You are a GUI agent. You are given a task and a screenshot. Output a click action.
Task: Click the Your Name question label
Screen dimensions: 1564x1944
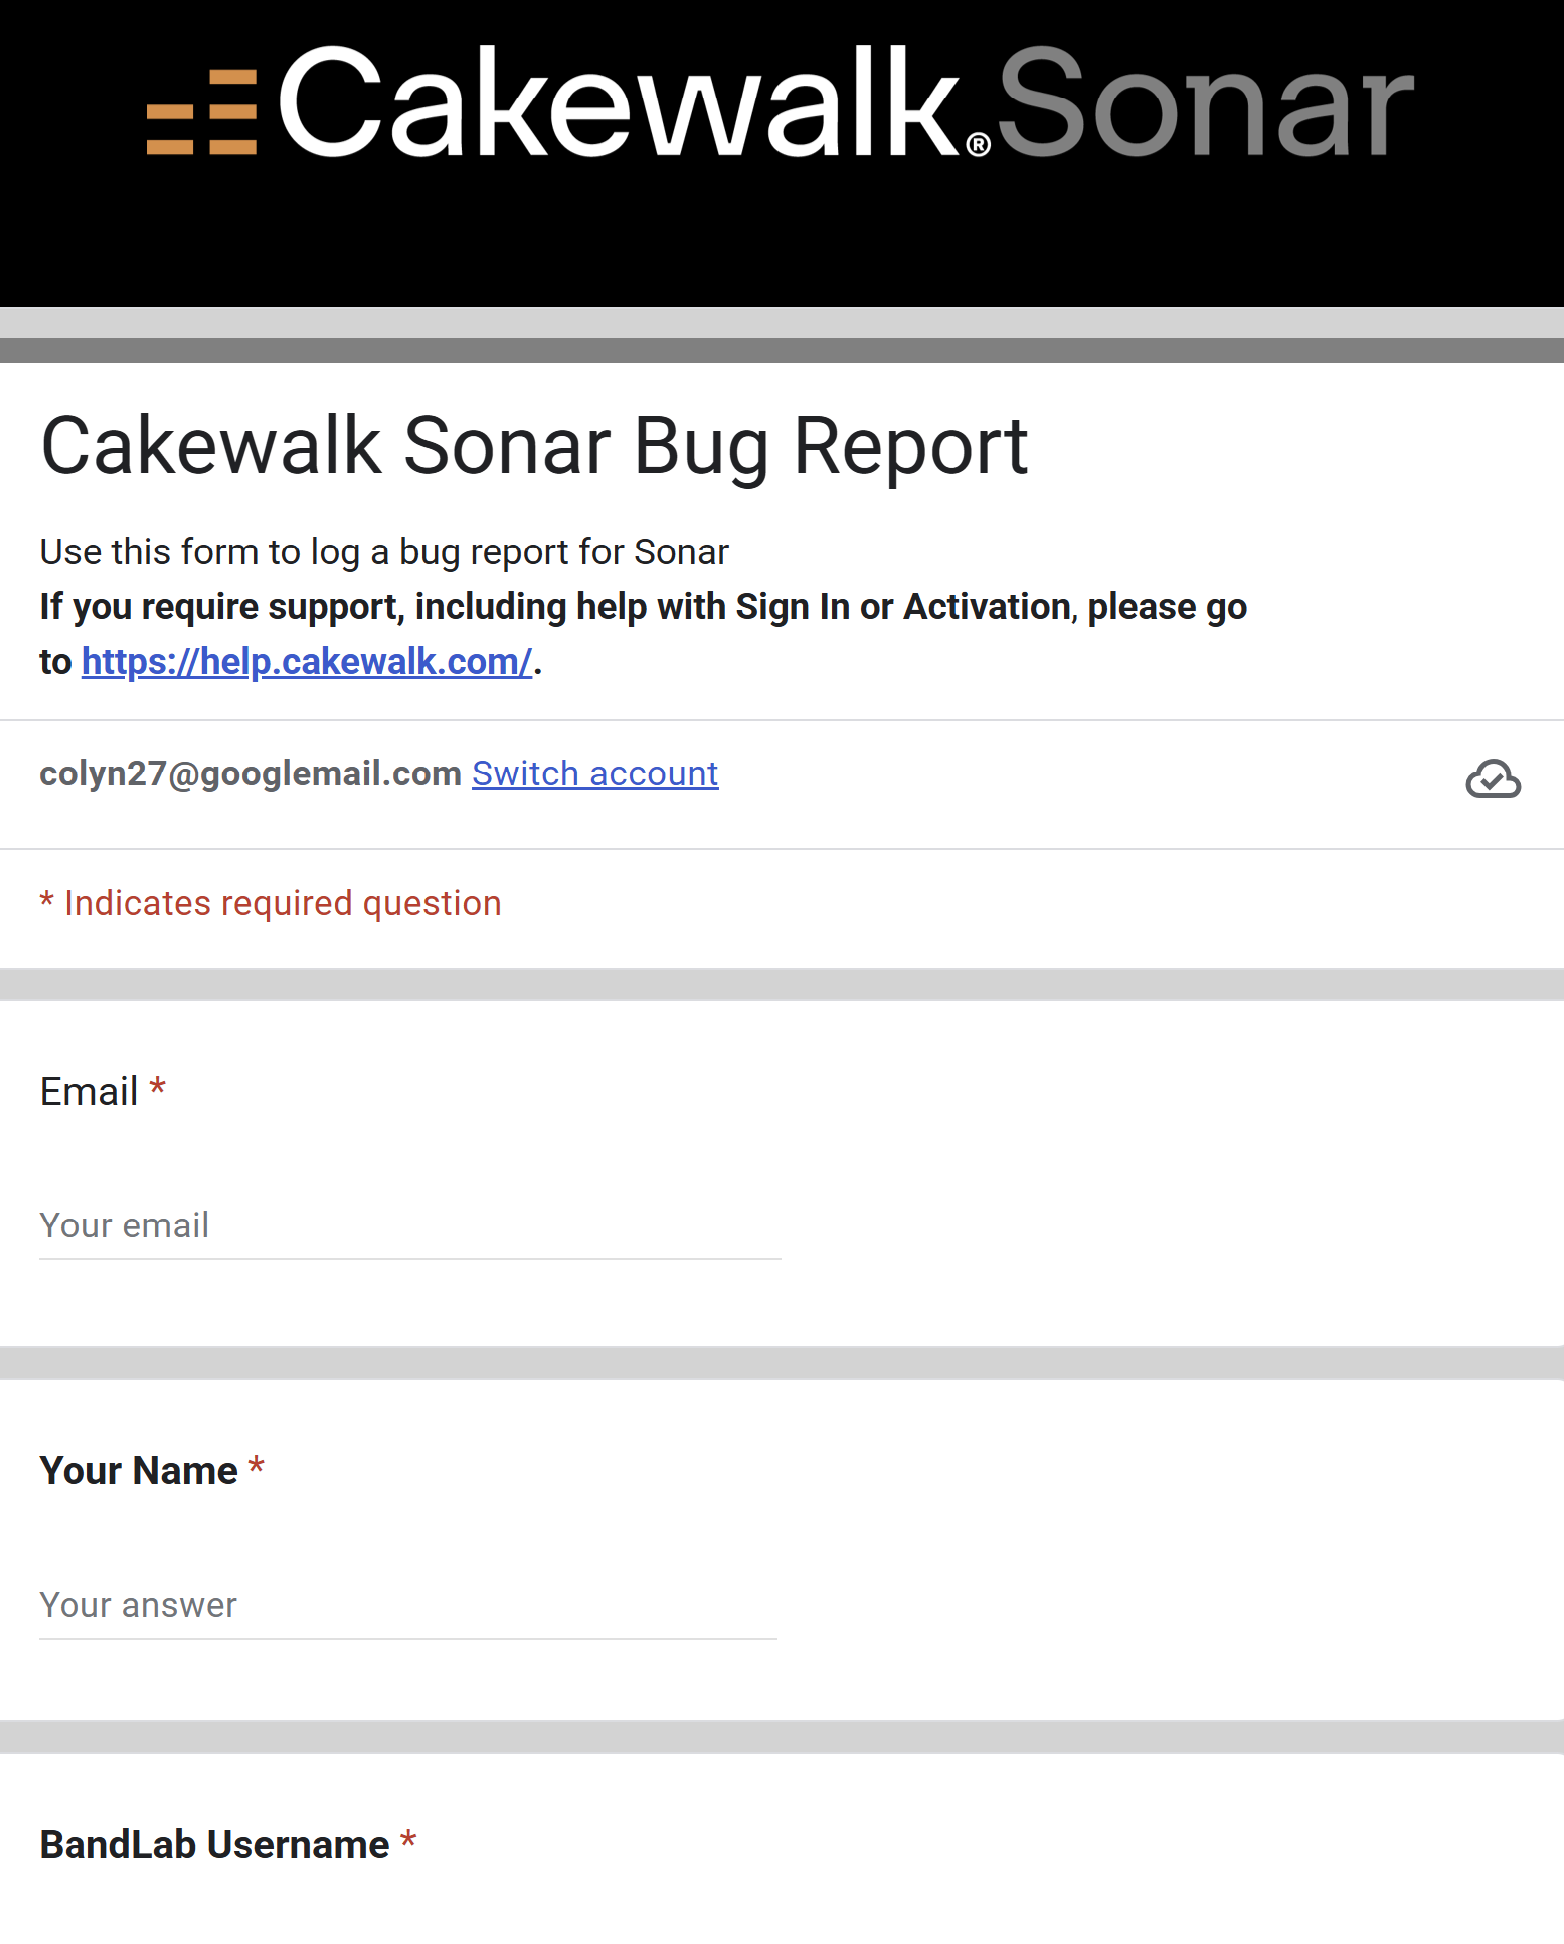[139, 1471]
